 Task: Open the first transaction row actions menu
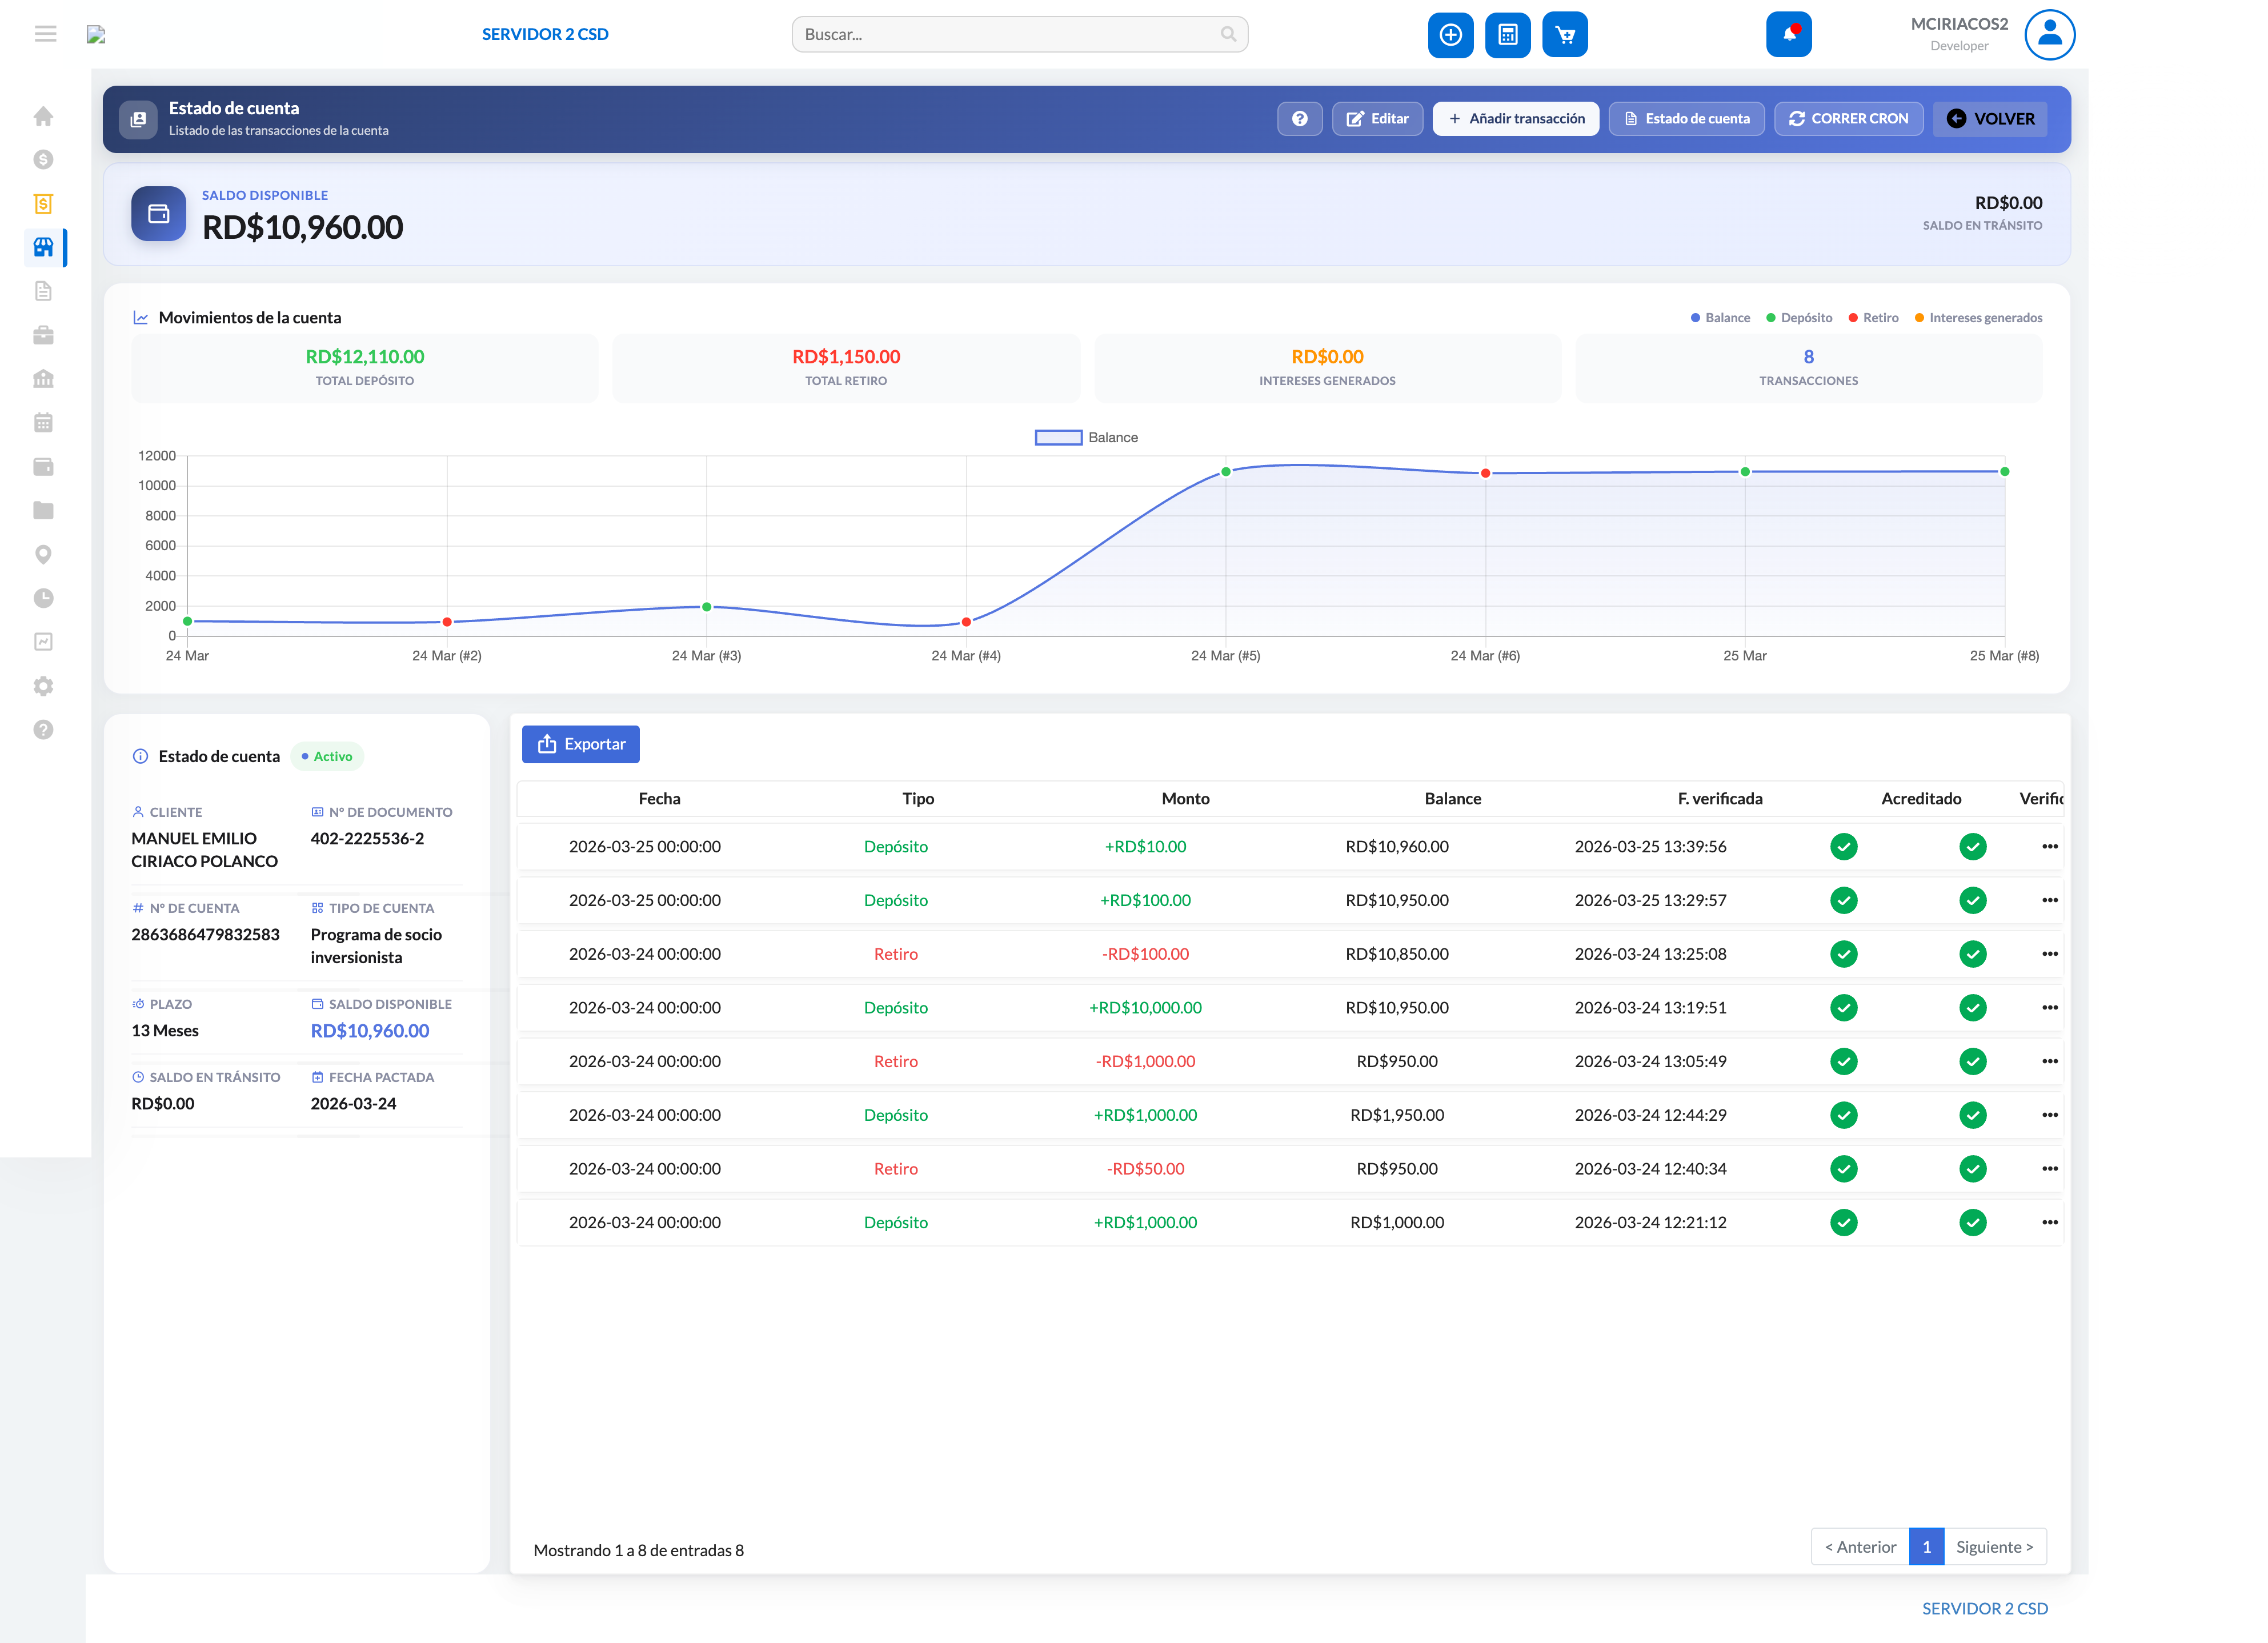pyautogui.click(x=2051, y=846)
